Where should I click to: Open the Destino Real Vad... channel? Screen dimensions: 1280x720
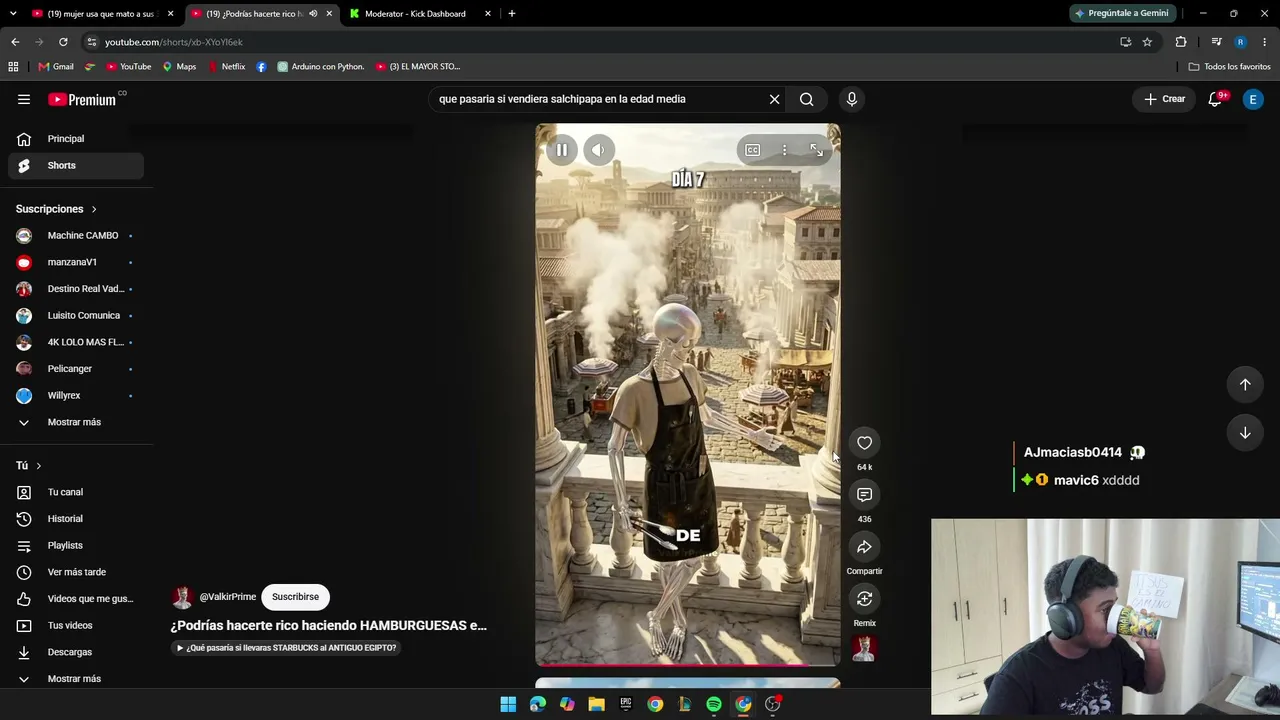pos(76,289)
